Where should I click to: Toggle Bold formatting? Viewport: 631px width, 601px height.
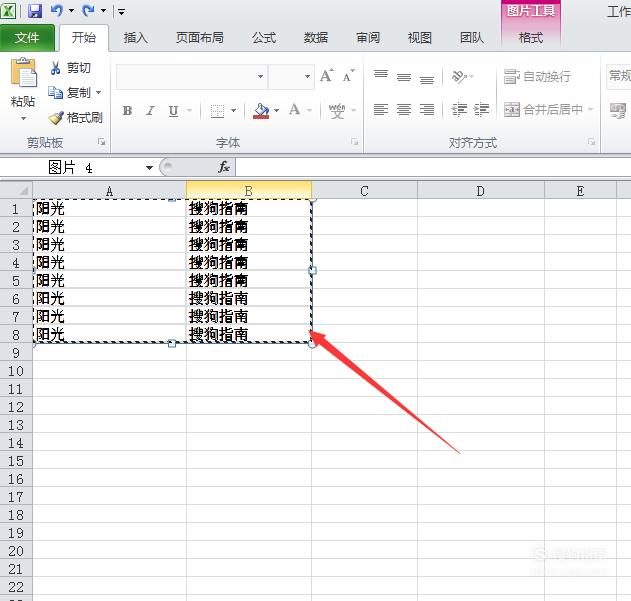click(x=128, y=110)
